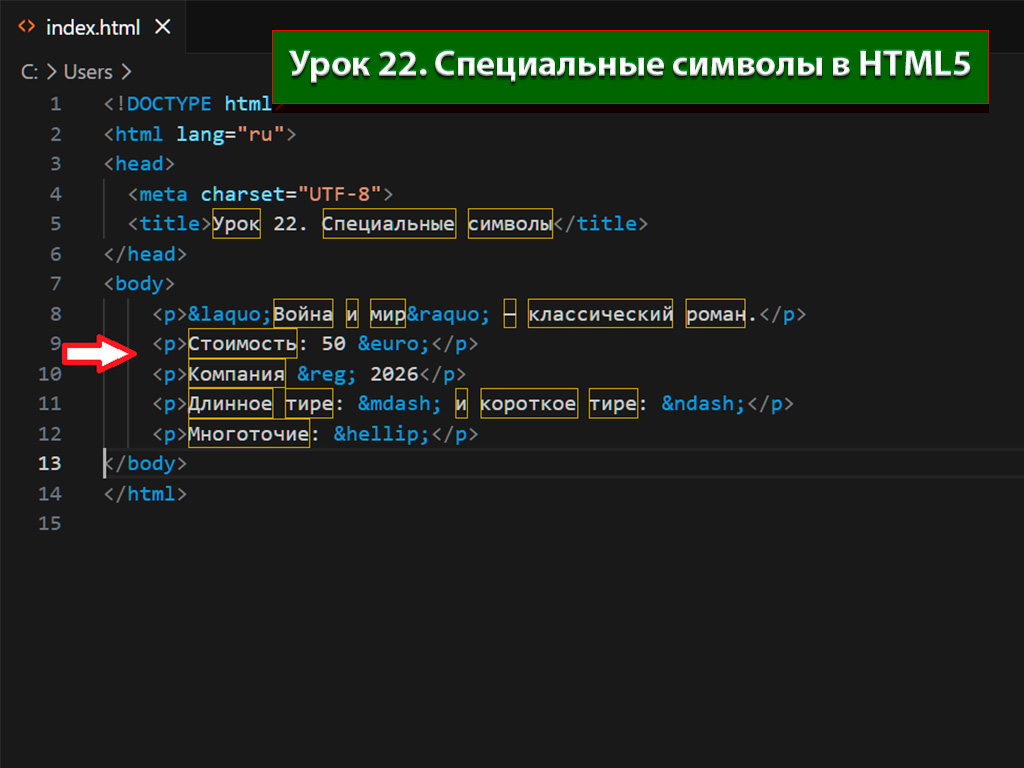Expand the chevron after Users breadcrumb

point(125,72)
